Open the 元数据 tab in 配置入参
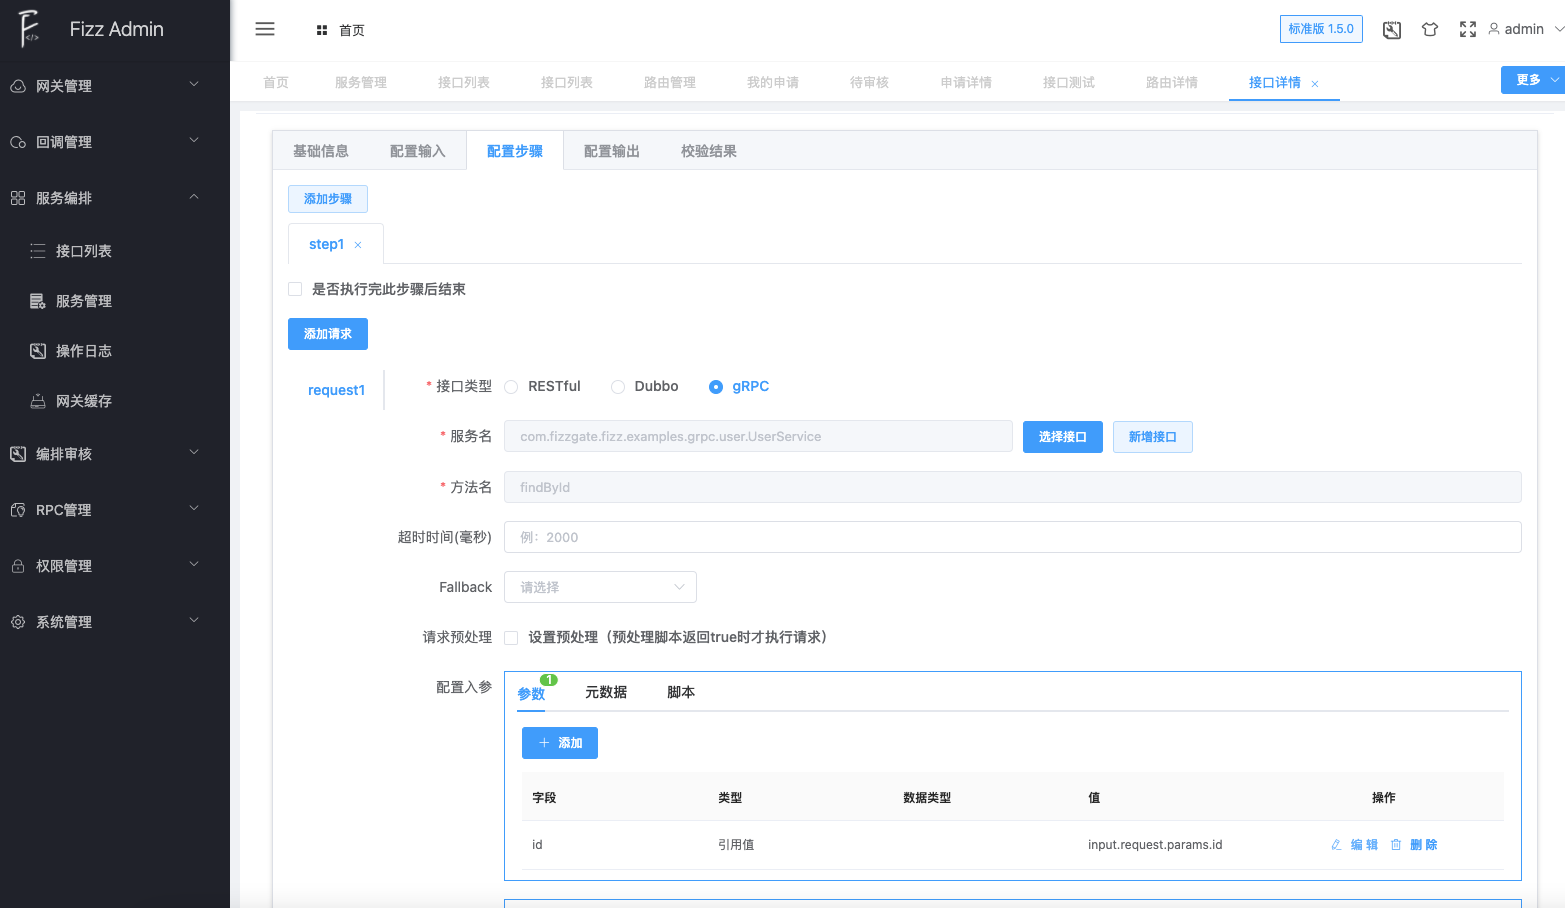The image size is (1565, 908). click(605, 691)
